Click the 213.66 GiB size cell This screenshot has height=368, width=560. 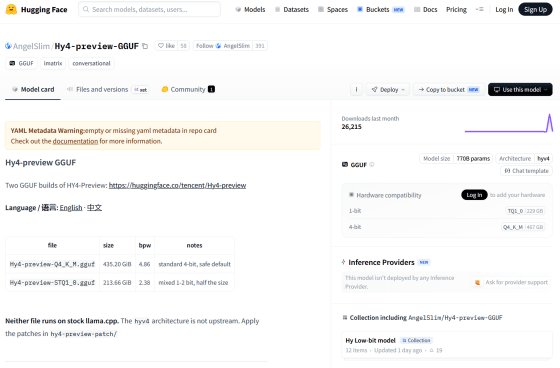[x=117, y=283]
